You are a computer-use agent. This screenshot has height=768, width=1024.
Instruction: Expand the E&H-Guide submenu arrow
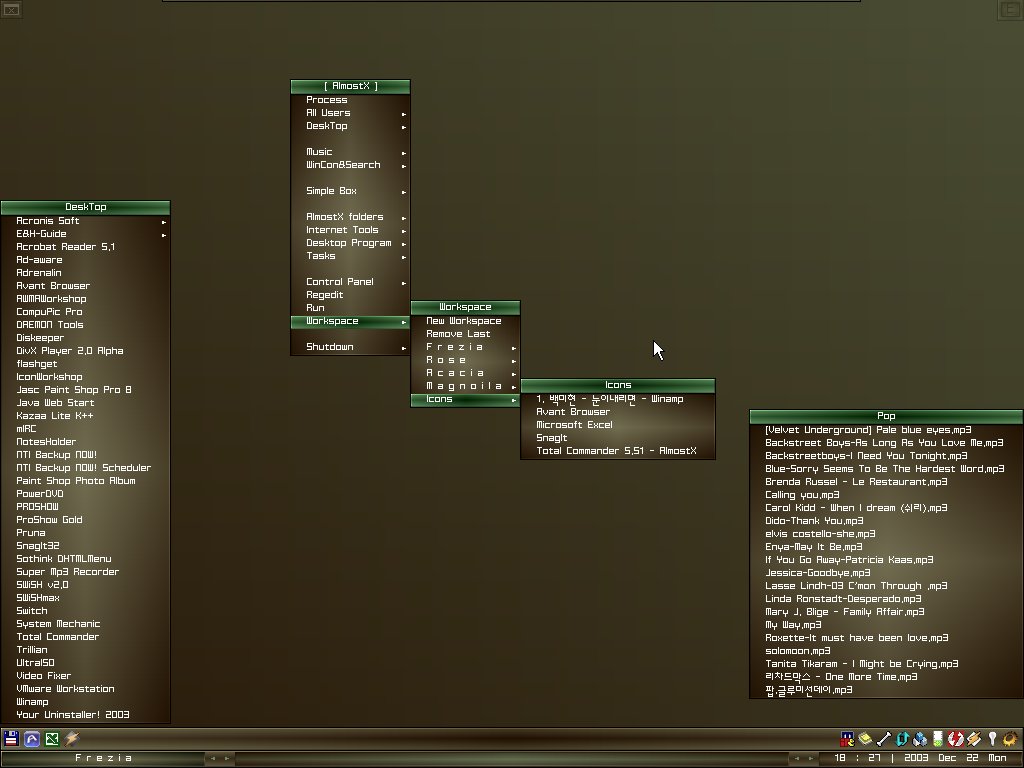[x=163, y=235]
